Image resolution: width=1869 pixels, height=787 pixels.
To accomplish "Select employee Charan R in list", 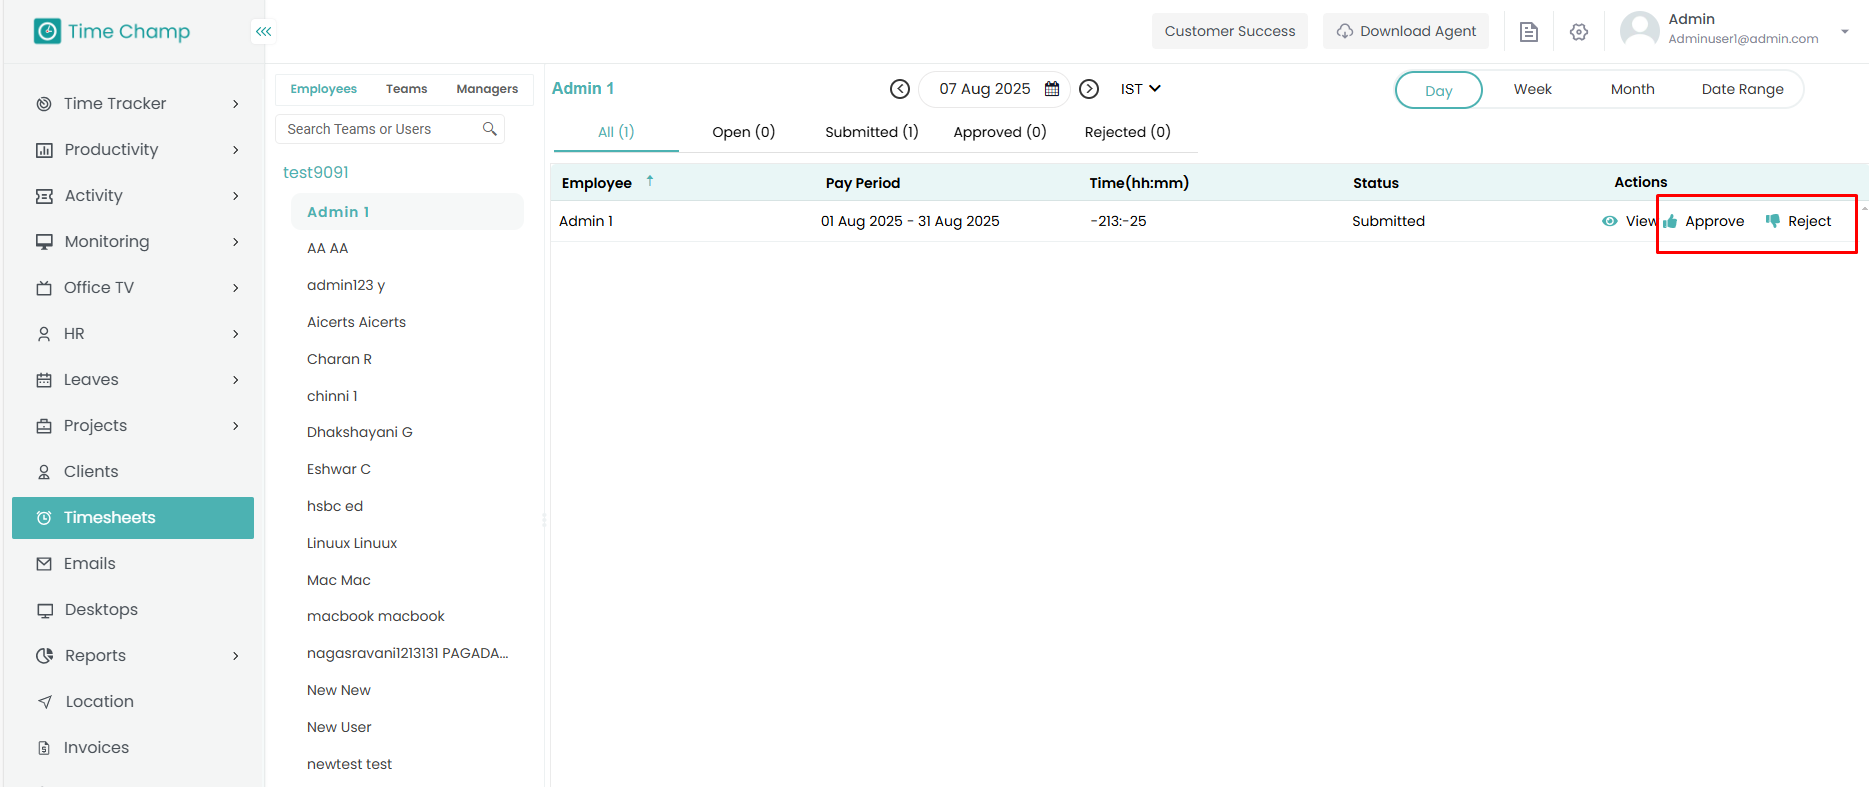I will click(339, 359).
